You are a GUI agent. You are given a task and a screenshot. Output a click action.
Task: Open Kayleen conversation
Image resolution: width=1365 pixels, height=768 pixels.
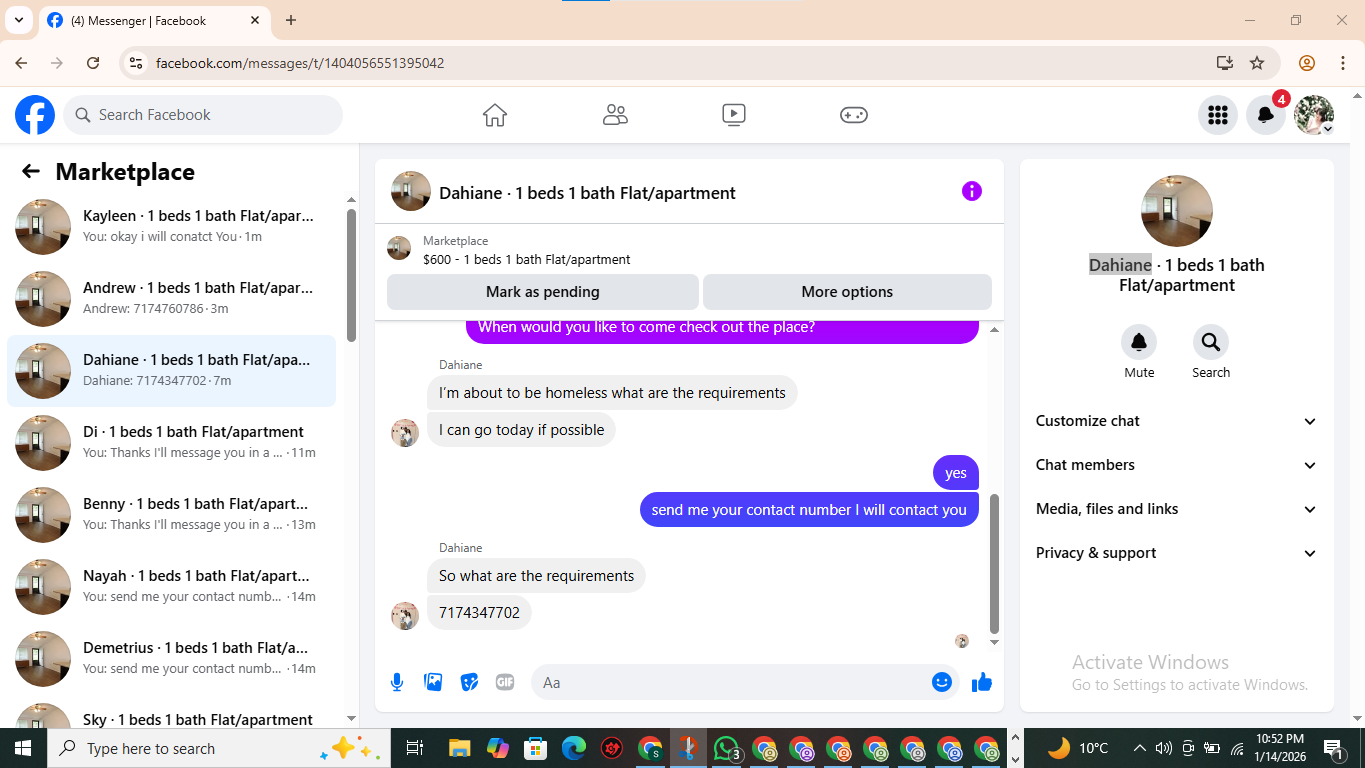tap(171, 226)
